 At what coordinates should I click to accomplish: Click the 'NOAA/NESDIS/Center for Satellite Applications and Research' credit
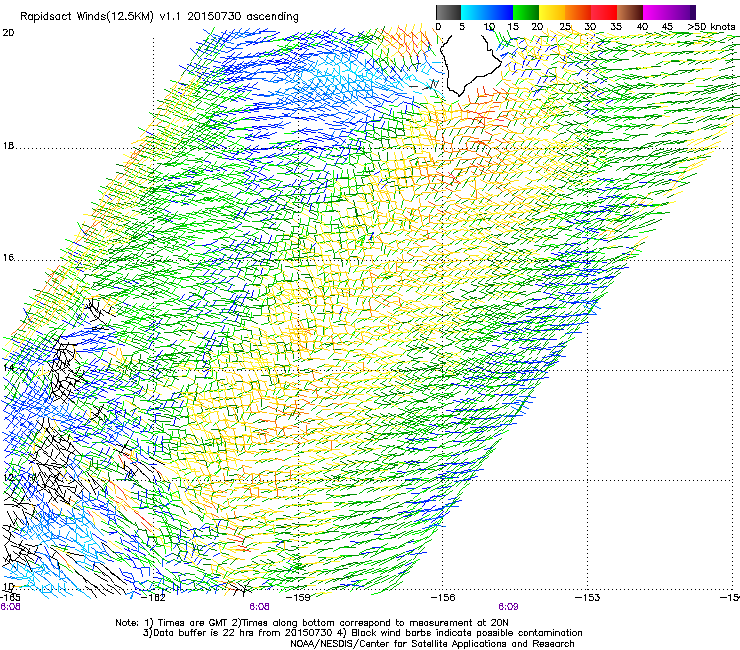(432, 644)
